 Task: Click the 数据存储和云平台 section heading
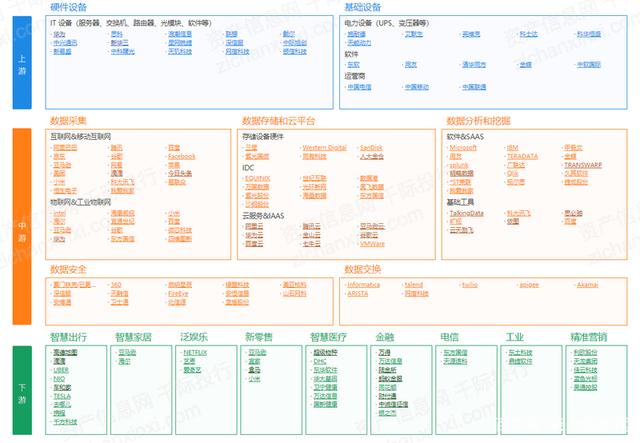[278, 121]
